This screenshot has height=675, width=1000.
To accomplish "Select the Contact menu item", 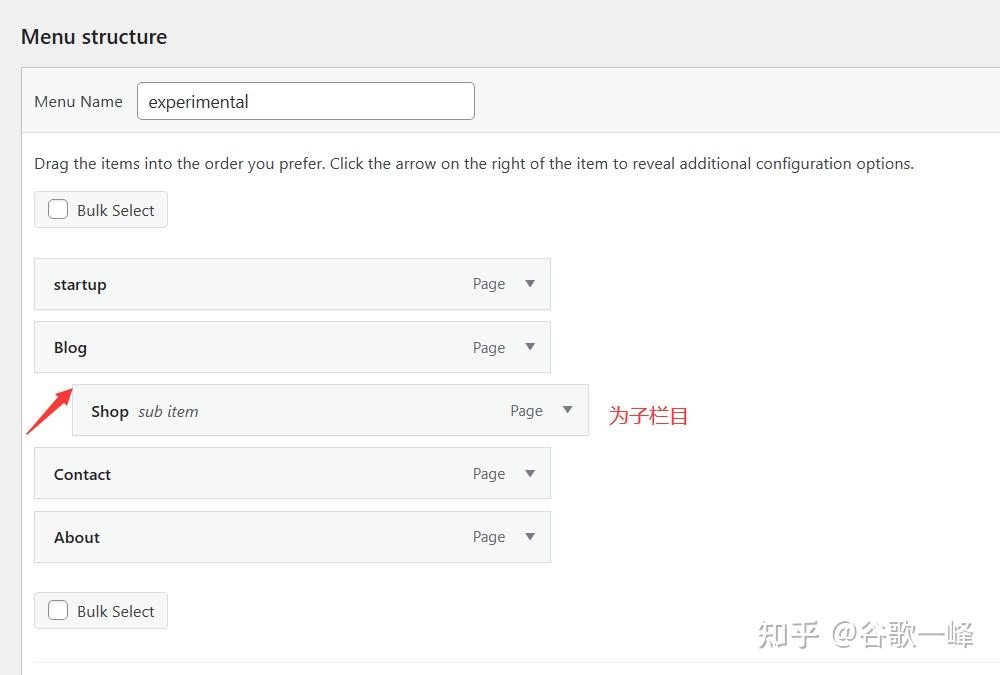I will click(82, 474).
